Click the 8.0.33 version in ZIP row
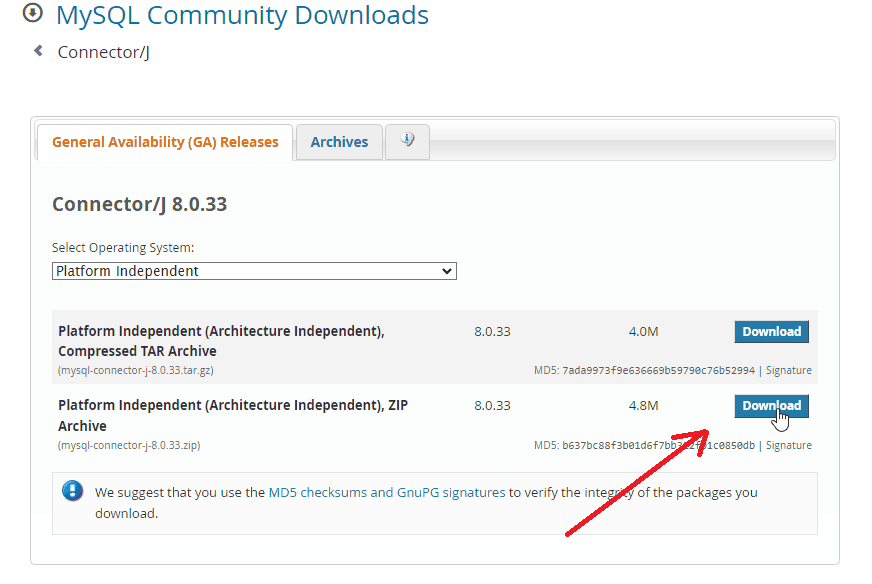Image resolution: width=872 pixels, height=584 pixels. click(x=492, y=406)
